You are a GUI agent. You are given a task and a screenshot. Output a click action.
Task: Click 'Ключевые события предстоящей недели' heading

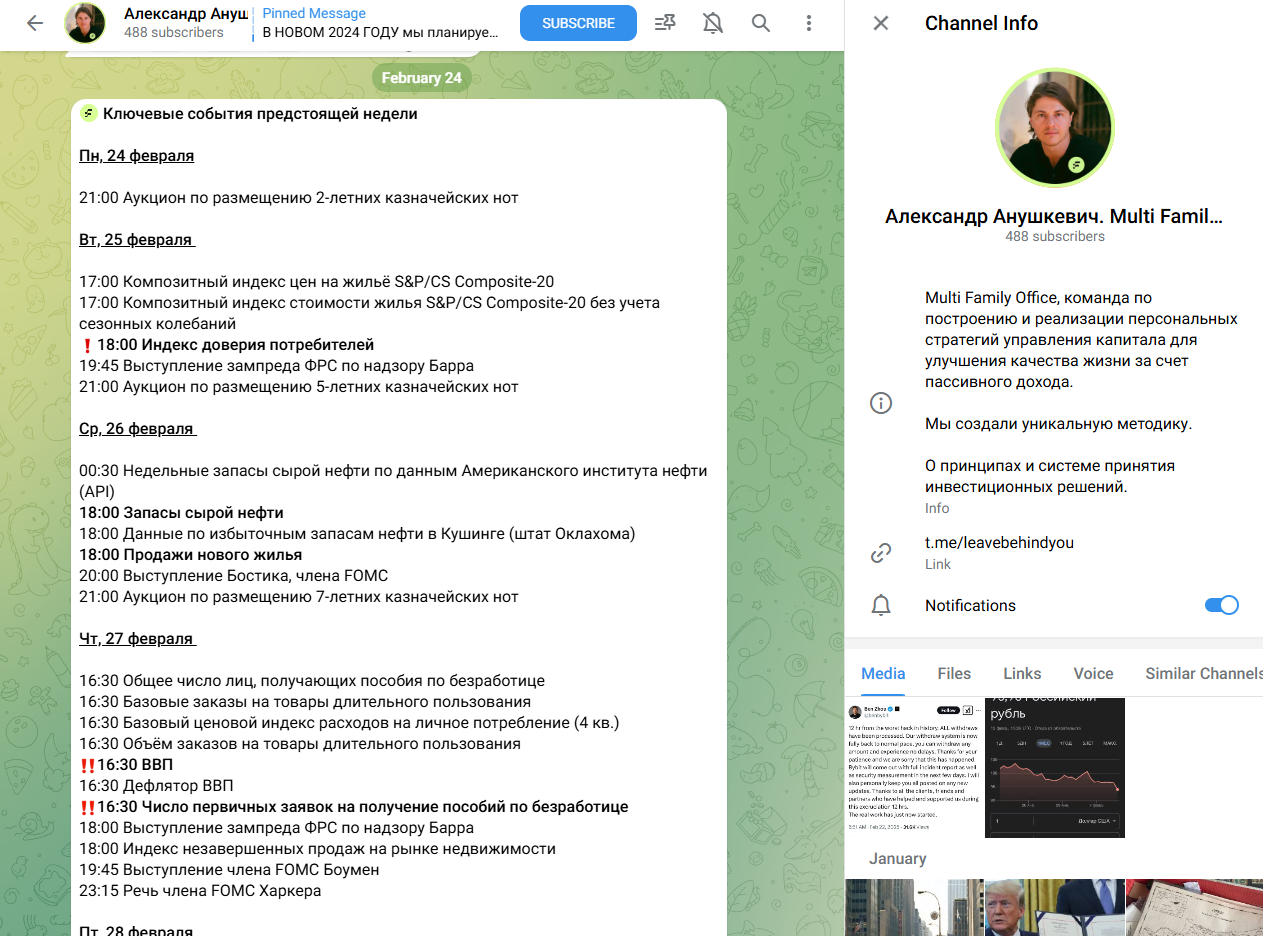[x=260, y=114]
